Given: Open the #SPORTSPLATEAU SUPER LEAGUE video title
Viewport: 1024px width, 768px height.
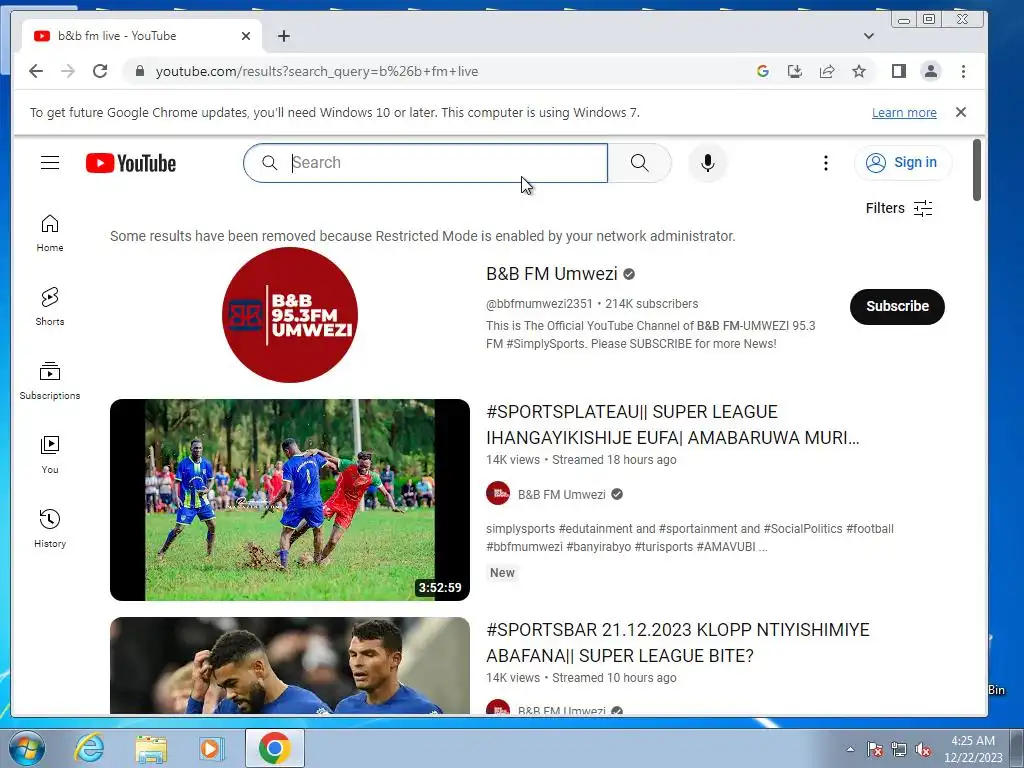Looking at the screenshot, I should 673,424.
